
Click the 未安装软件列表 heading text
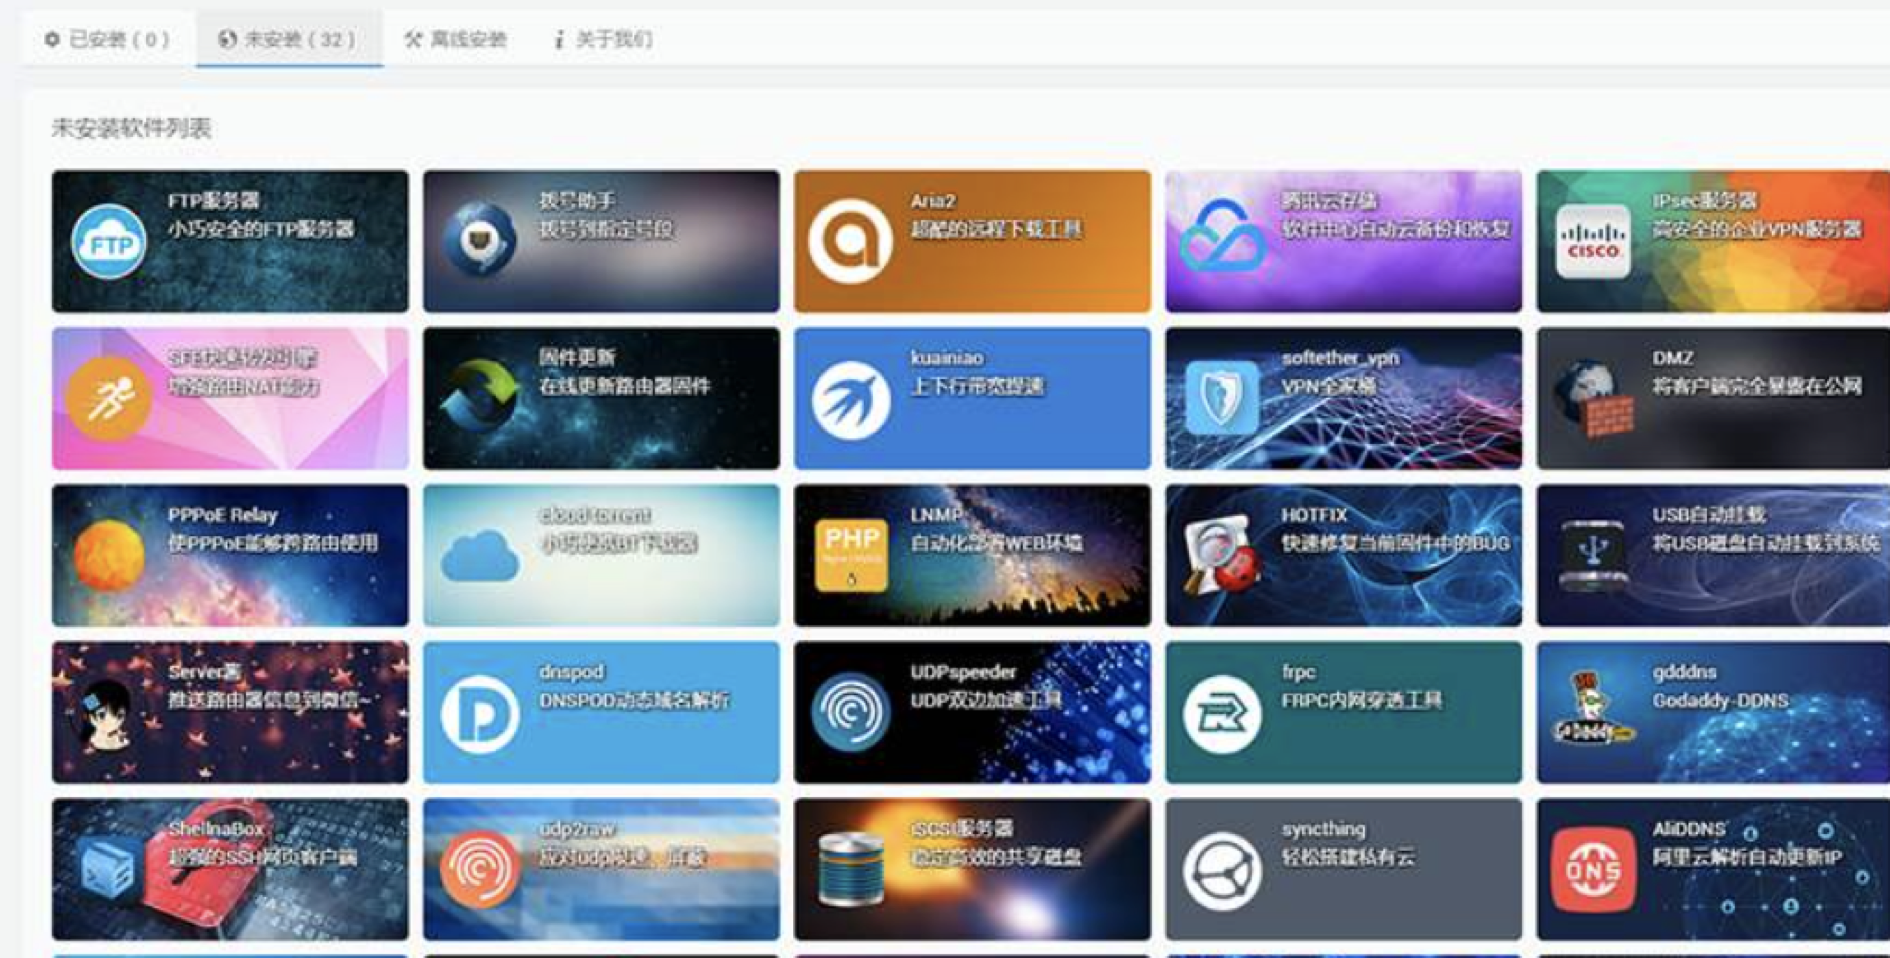131,128
